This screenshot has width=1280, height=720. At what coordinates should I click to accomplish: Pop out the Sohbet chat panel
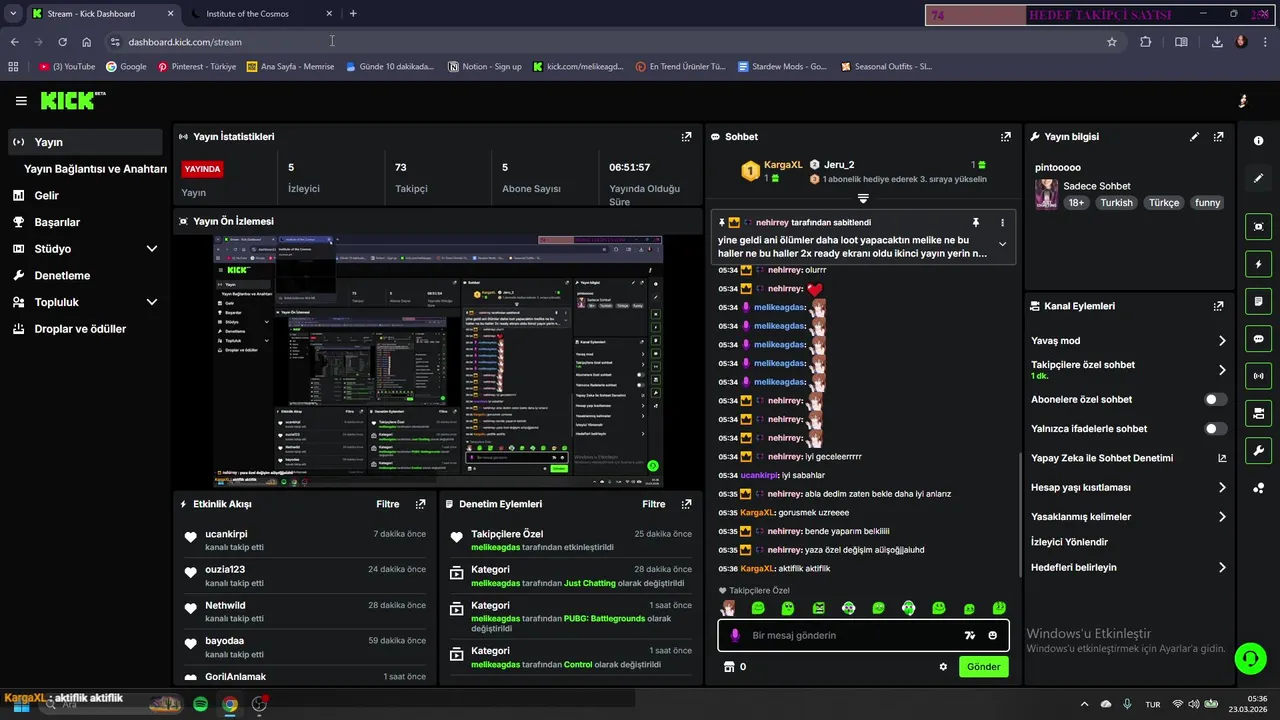click(1005, 137)
